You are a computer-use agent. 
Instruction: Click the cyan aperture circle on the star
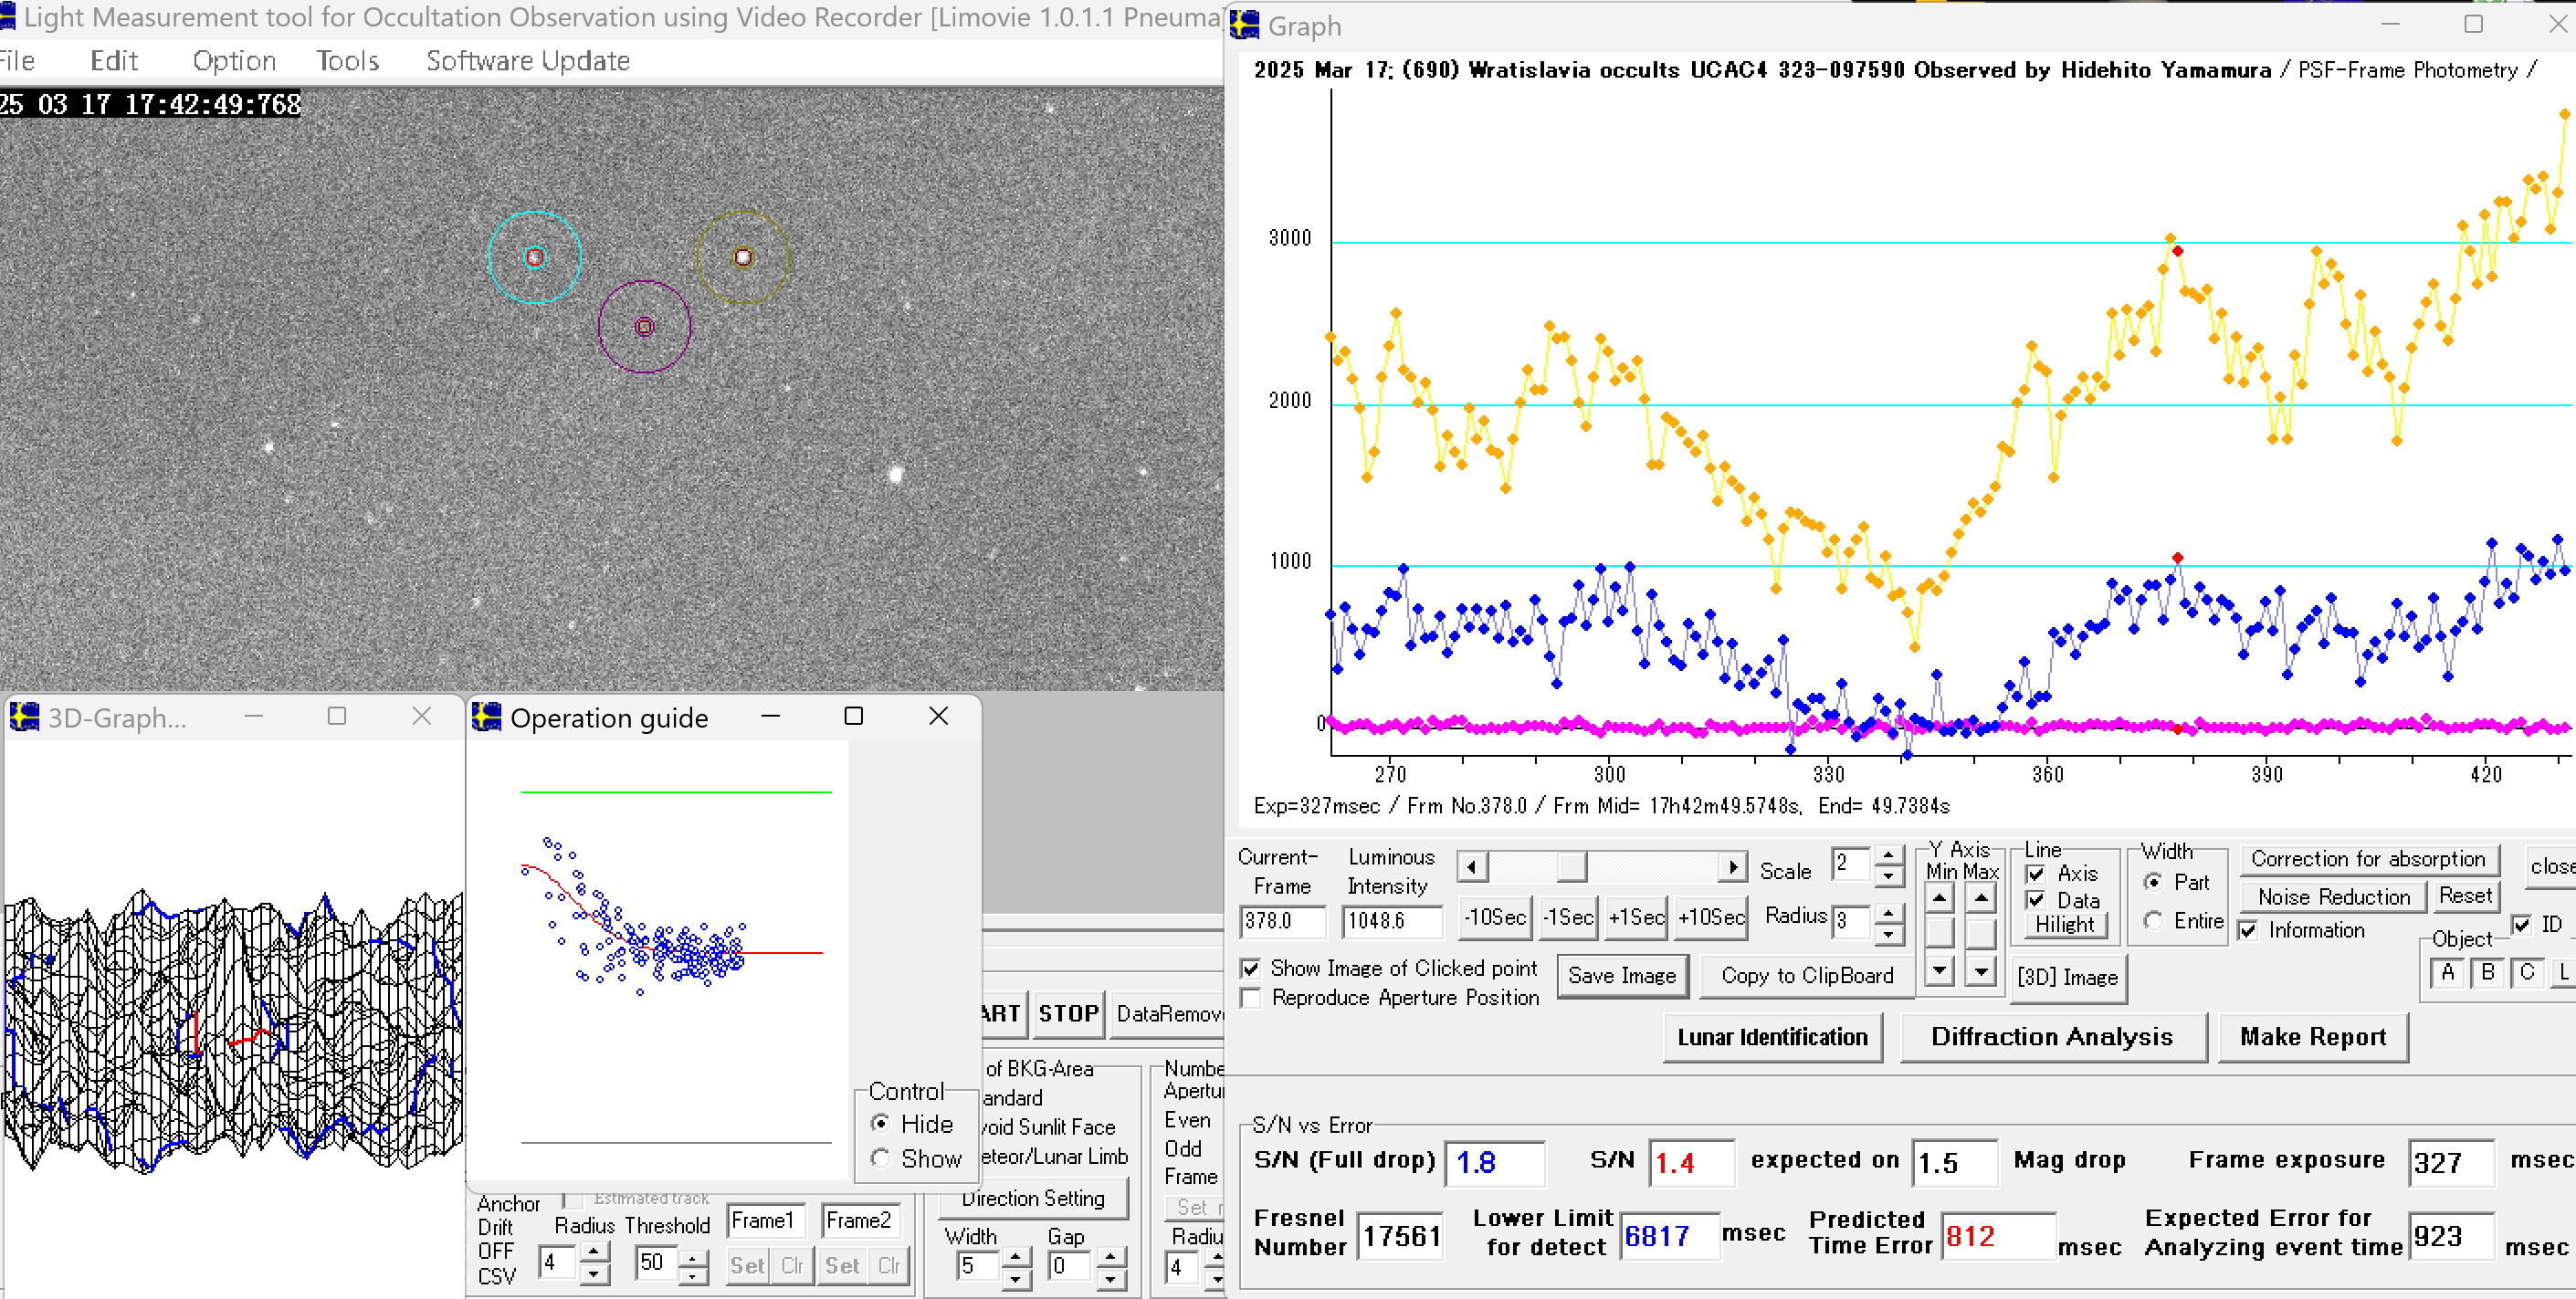(534, 258)
